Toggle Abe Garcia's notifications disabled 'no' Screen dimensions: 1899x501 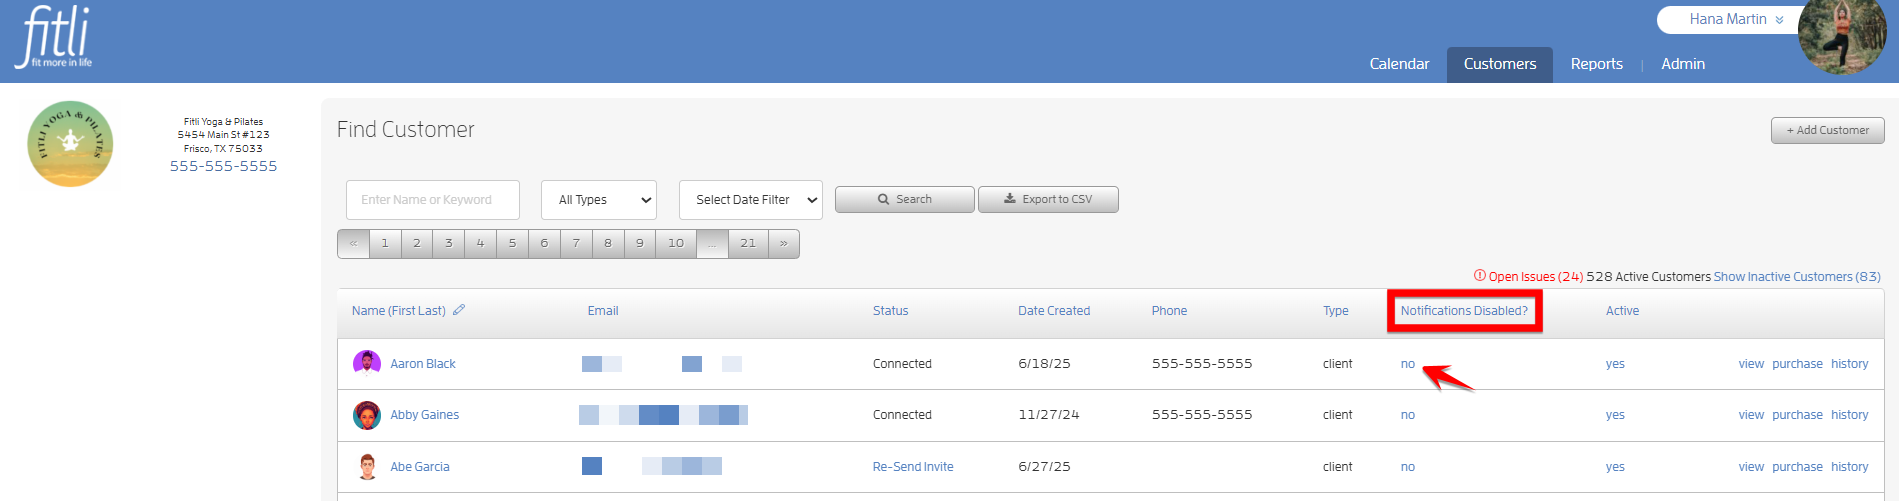click(1408, 467)
